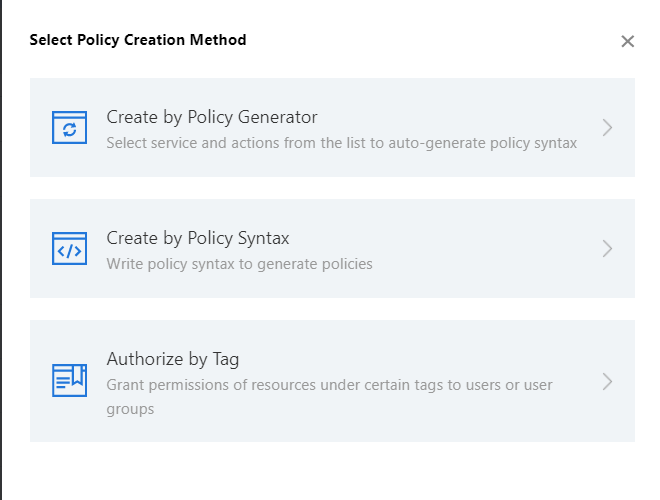Expand the Authorize by Tag chevron
The image size is (660, 500).
607,381
